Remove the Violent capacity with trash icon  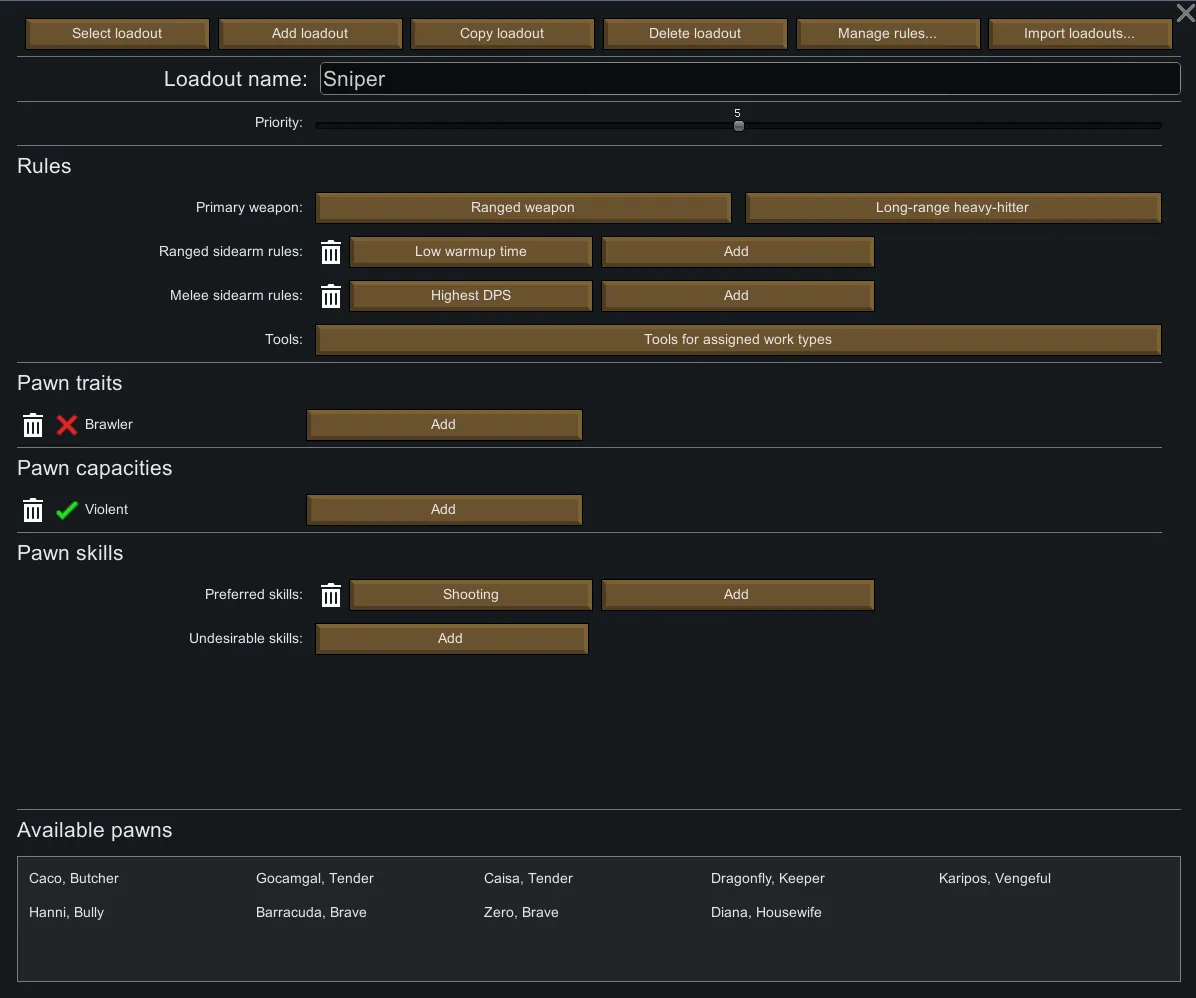coord(33,510)
